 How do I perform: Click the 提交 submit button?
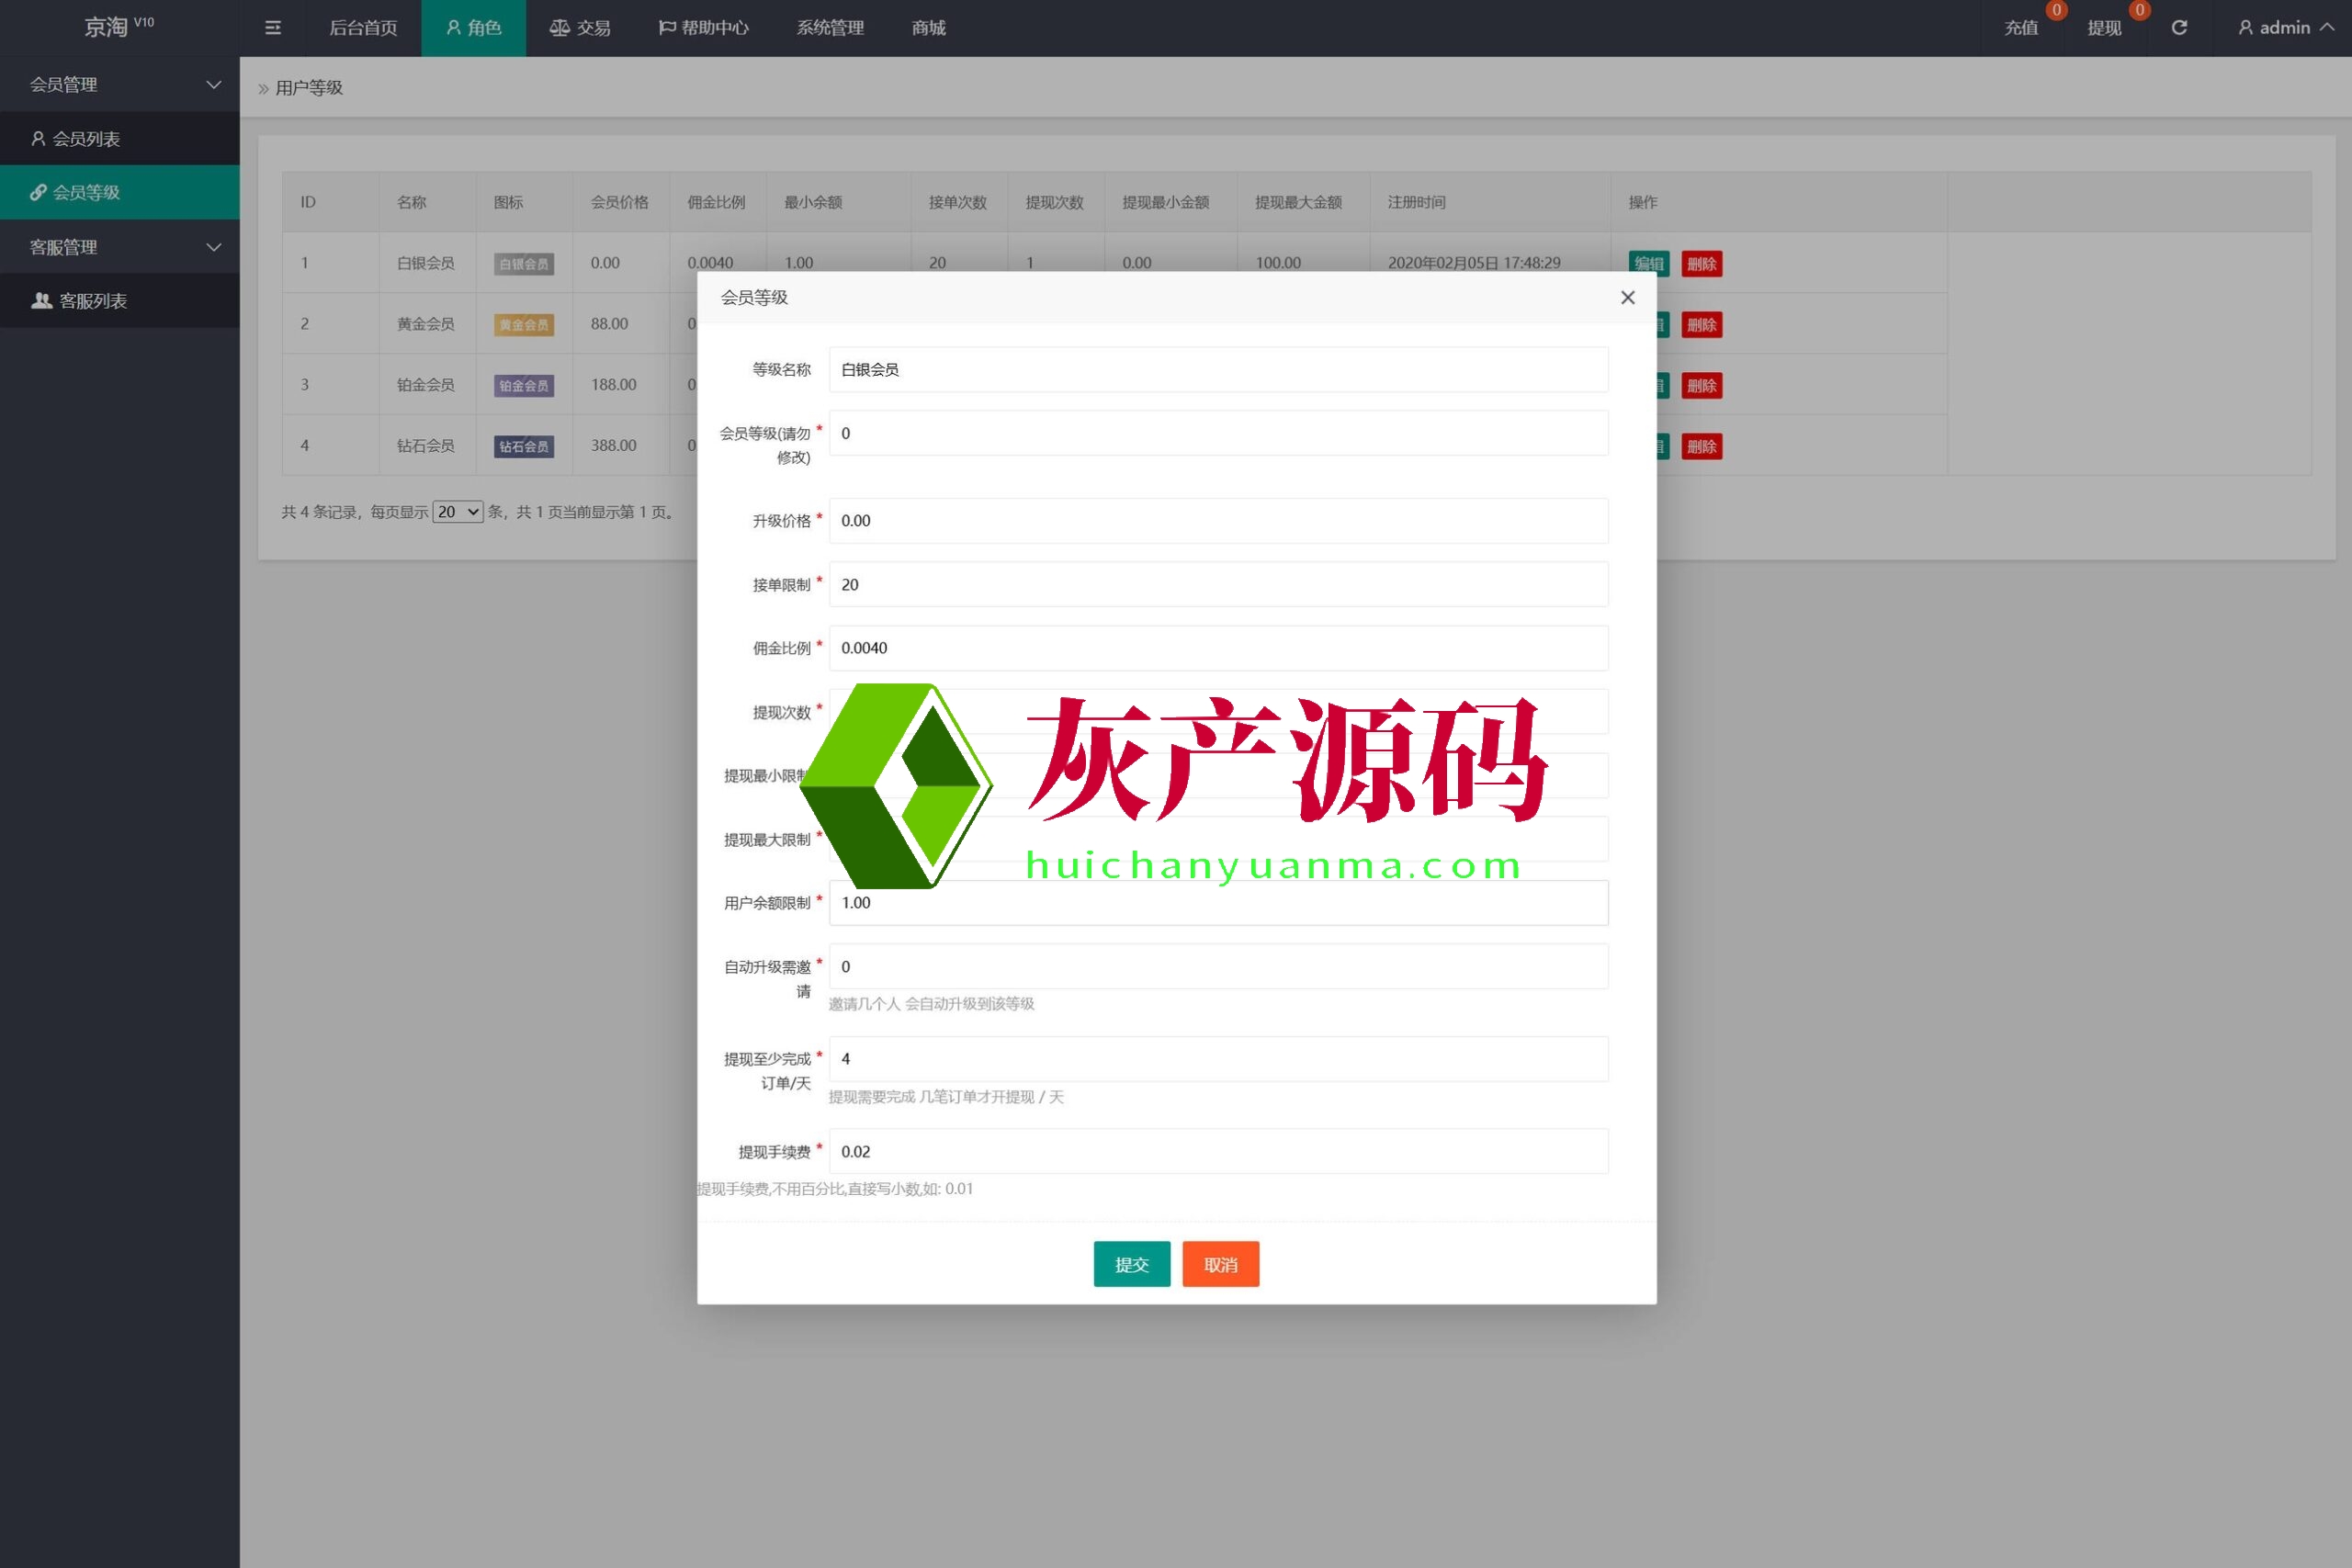[x=1131, y=1264]
